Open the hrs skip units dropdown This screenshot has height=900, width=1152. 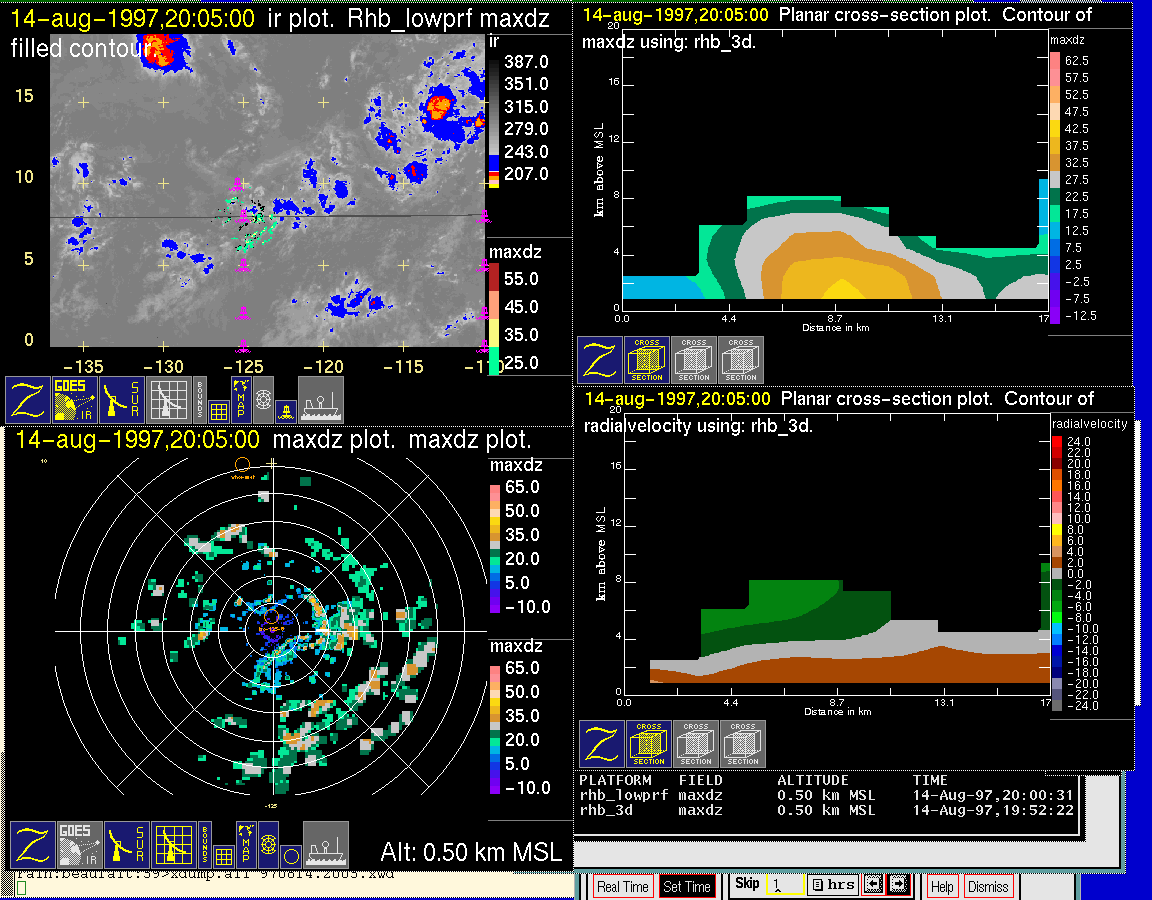(x=832, y=885)
